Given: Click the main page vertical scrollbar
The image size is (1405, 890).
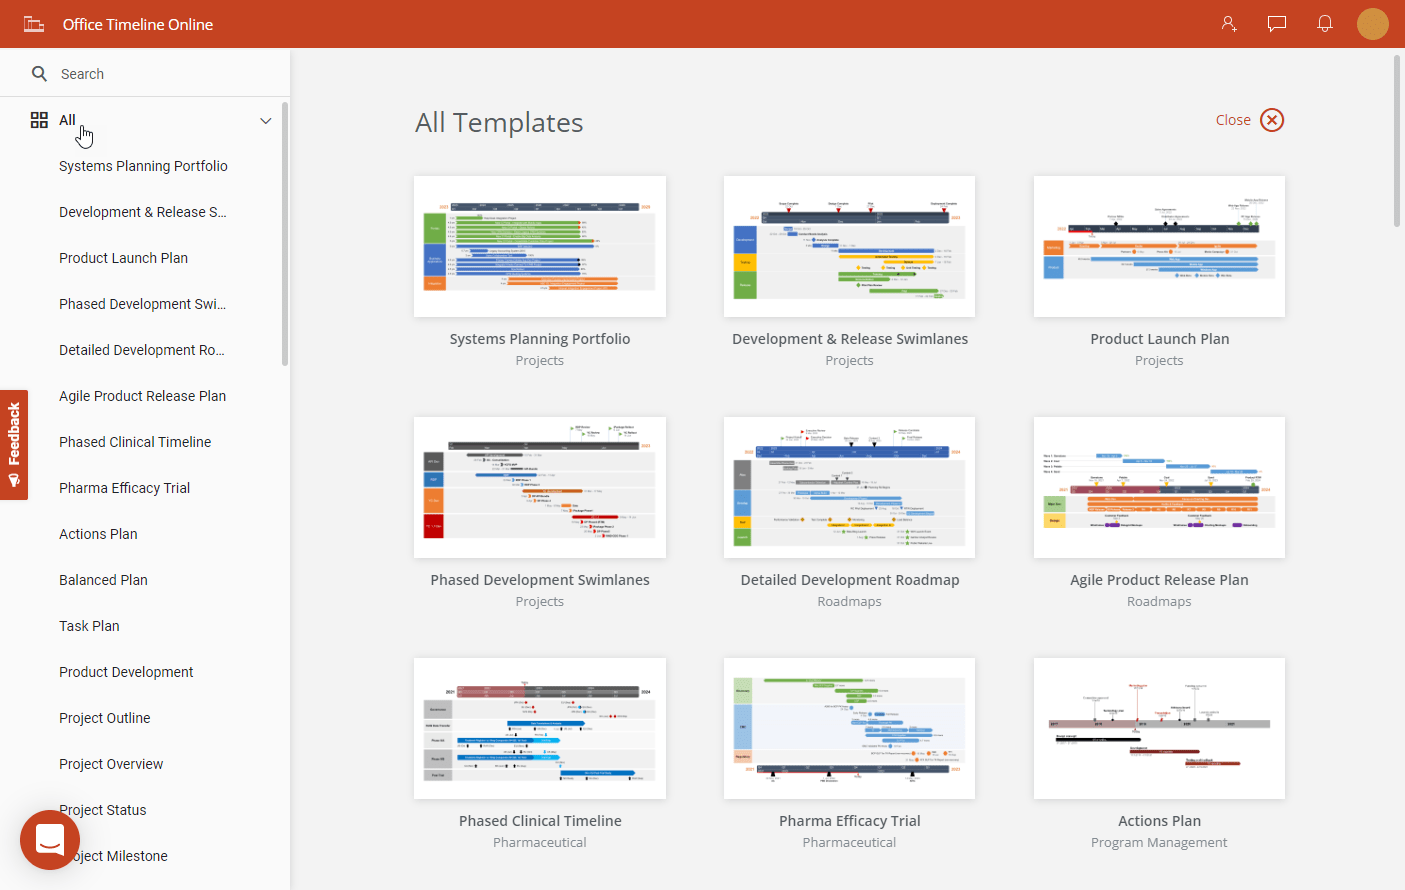Looking at the screenshot, I should 1397,140.
